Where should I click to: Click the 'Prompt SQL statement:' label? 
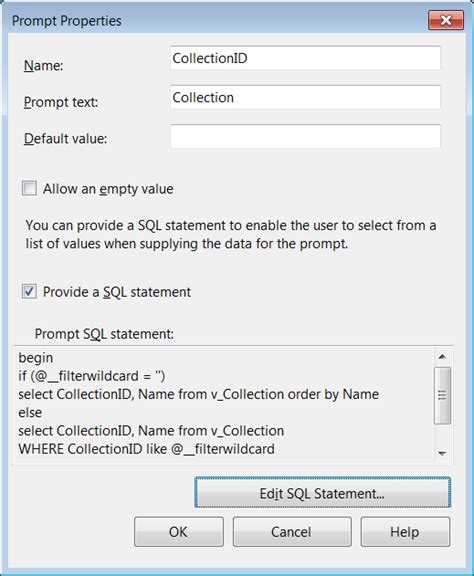pos(104,334)
